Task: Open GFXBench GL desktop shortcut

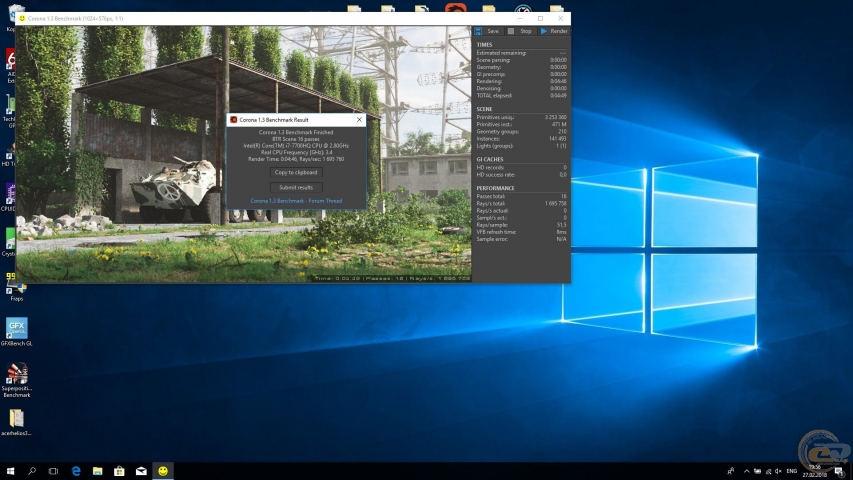Action: pyautogui.click(x=16, y=332)
